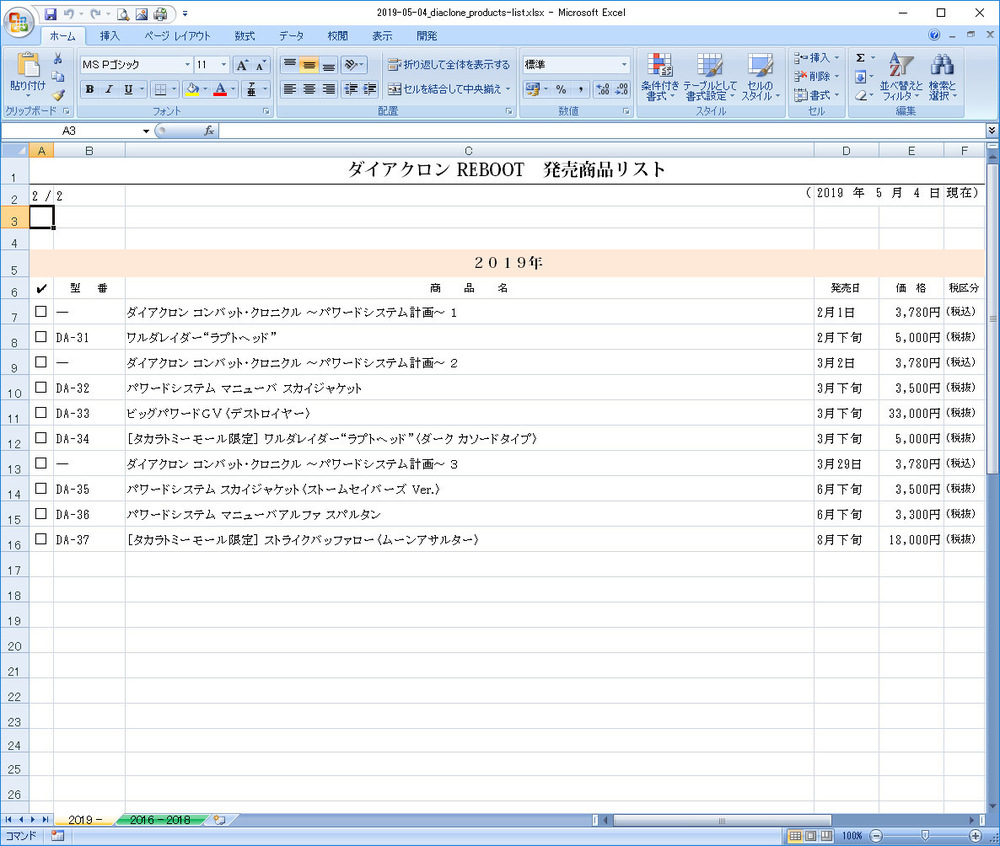Screen dimensions: 1000x846
Task: Toggle Underline formatting
Action: (128, 89)
